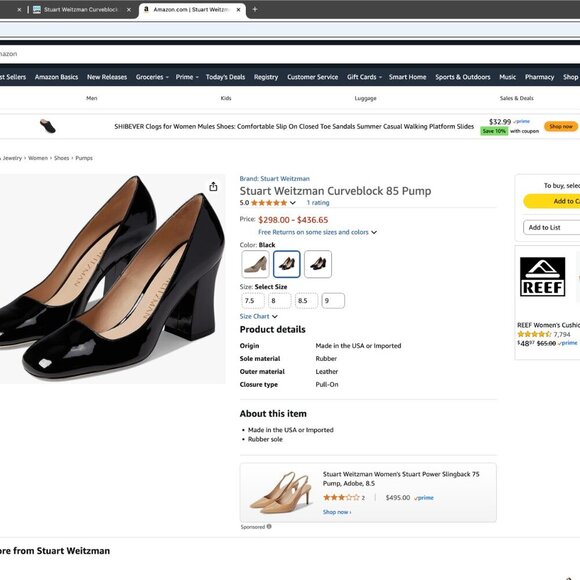
Task: Click the Add to List button
Action: pyautogui.click(x=552, y=227)
